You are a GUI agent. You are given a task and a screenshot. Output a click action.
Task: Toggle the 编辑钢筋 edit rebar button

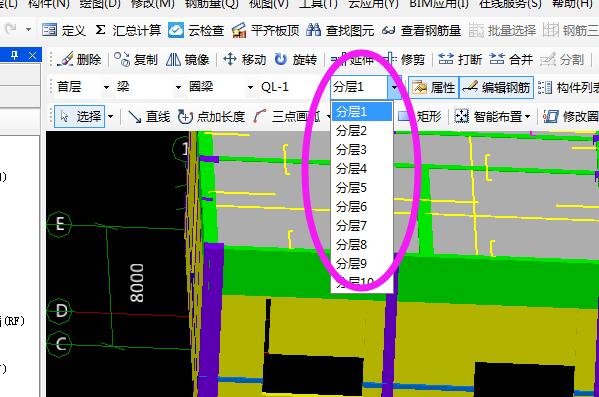[x=496, y=88]
